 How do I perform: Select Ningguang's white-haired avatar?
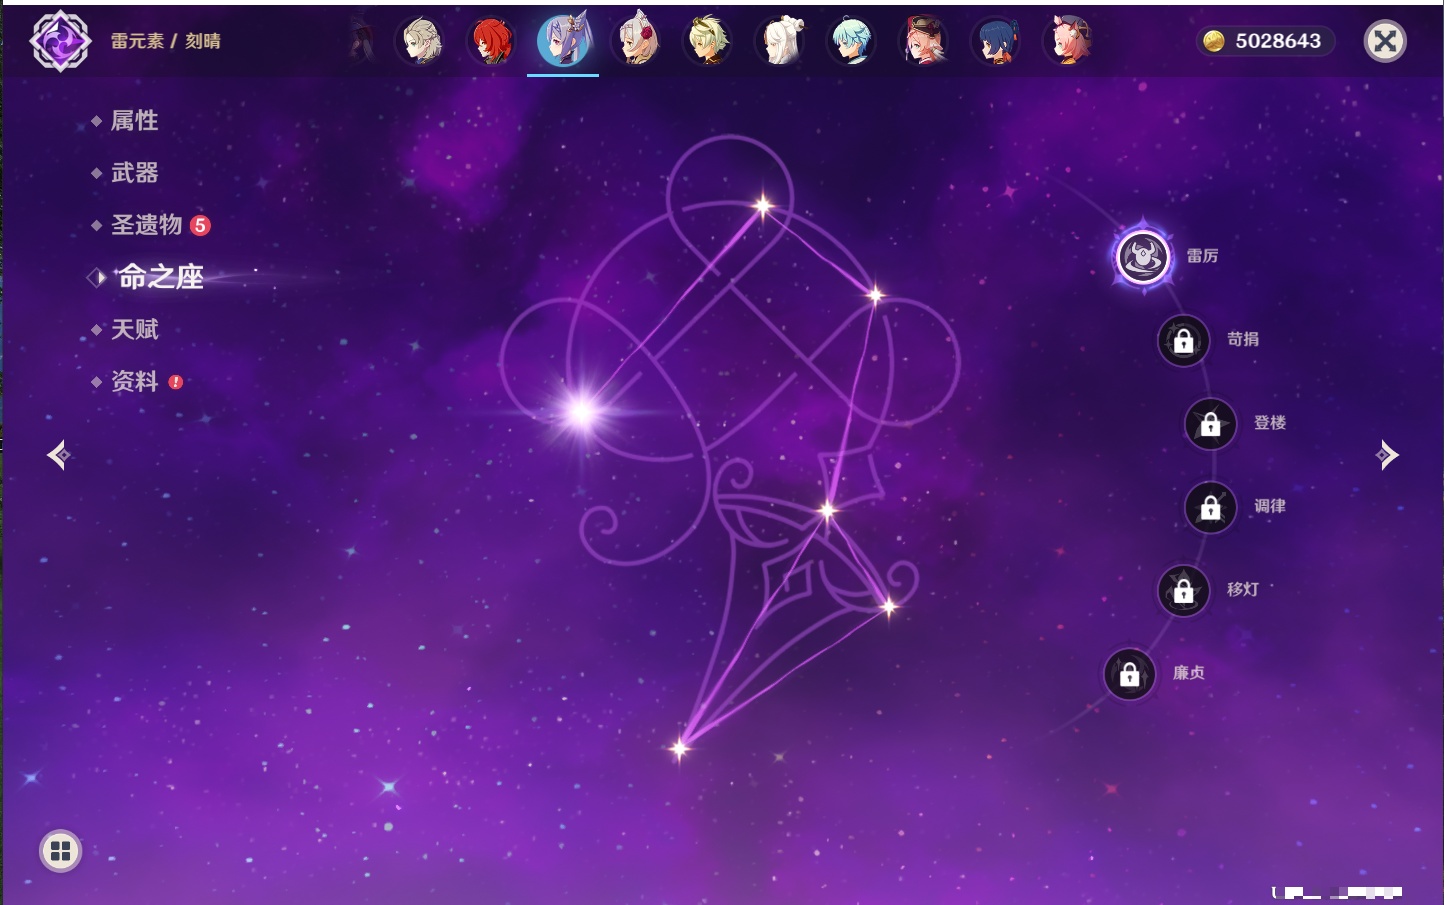click(780, 41)
